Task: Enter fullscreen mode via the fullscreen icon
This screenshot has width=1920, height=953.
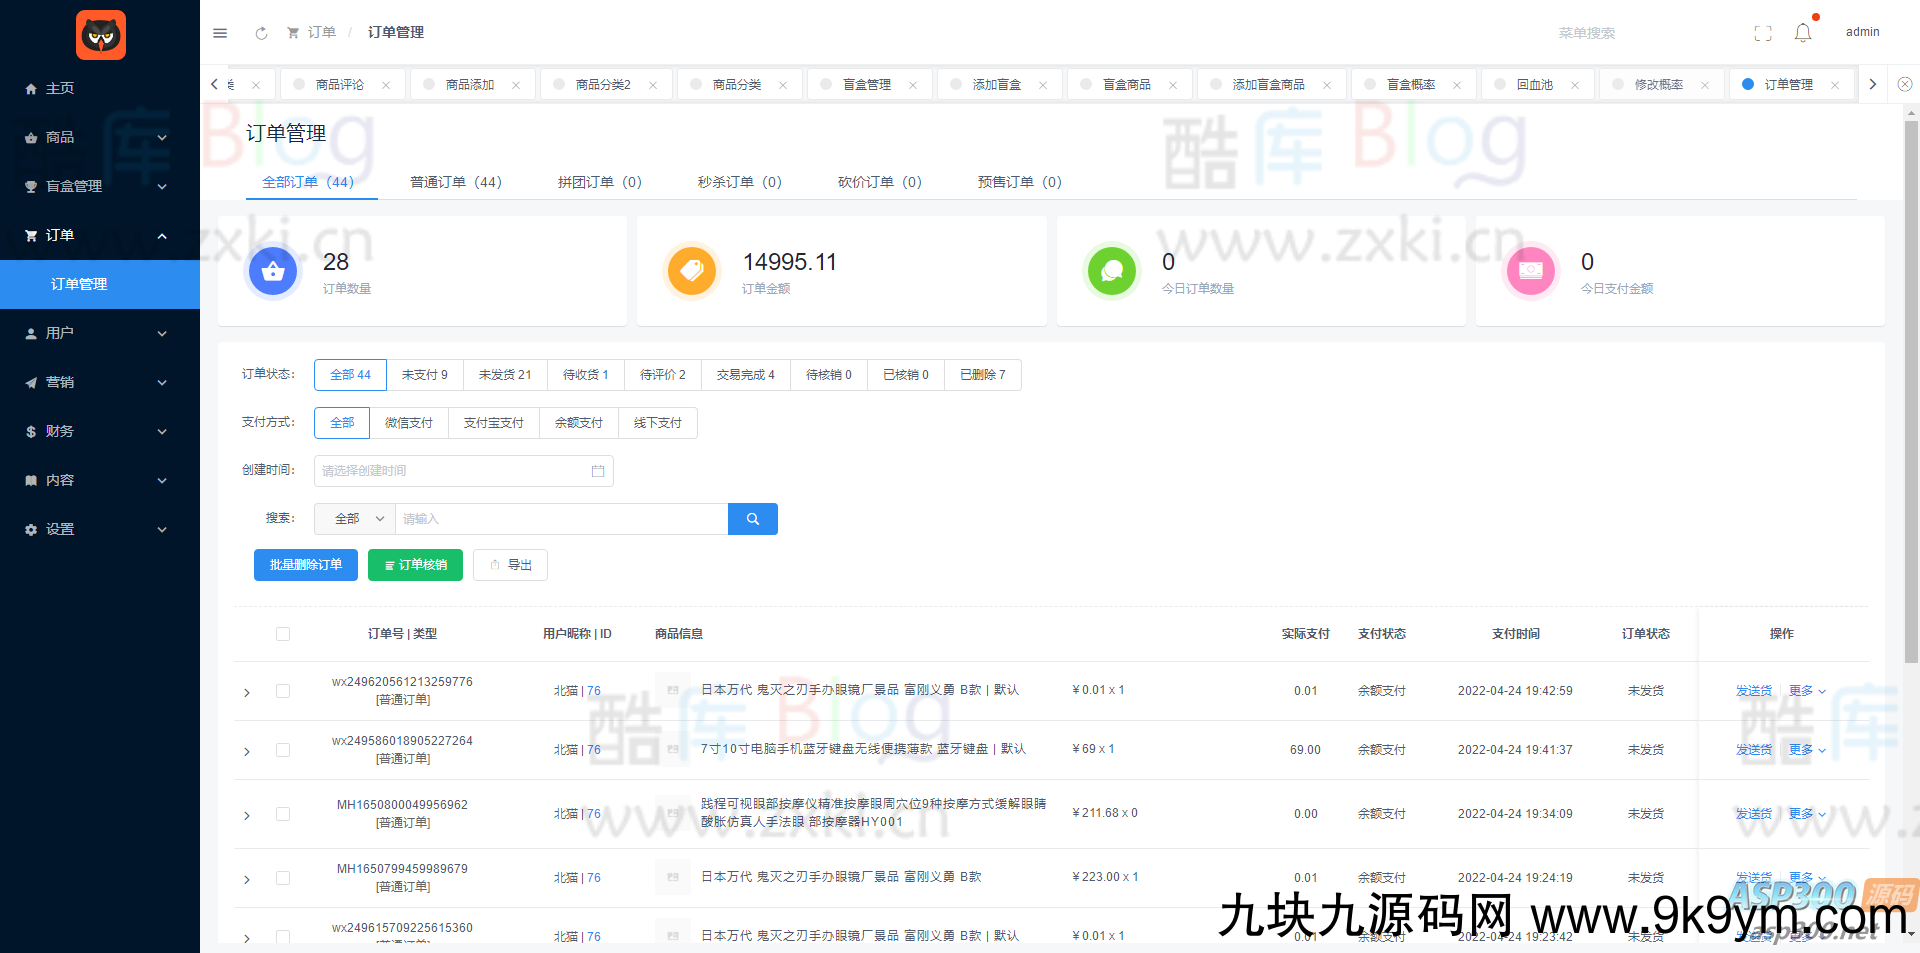Action: pyautogui.click(x=1762, y=32)
